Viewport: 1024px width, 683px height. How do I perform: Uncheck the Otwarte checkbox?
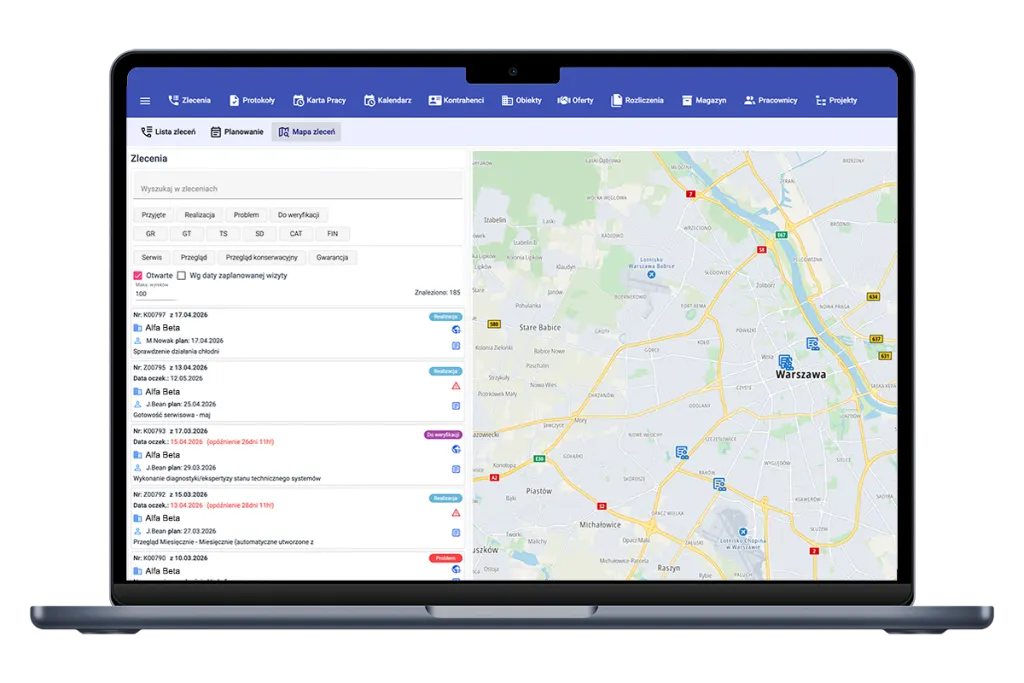coord(138,276)
